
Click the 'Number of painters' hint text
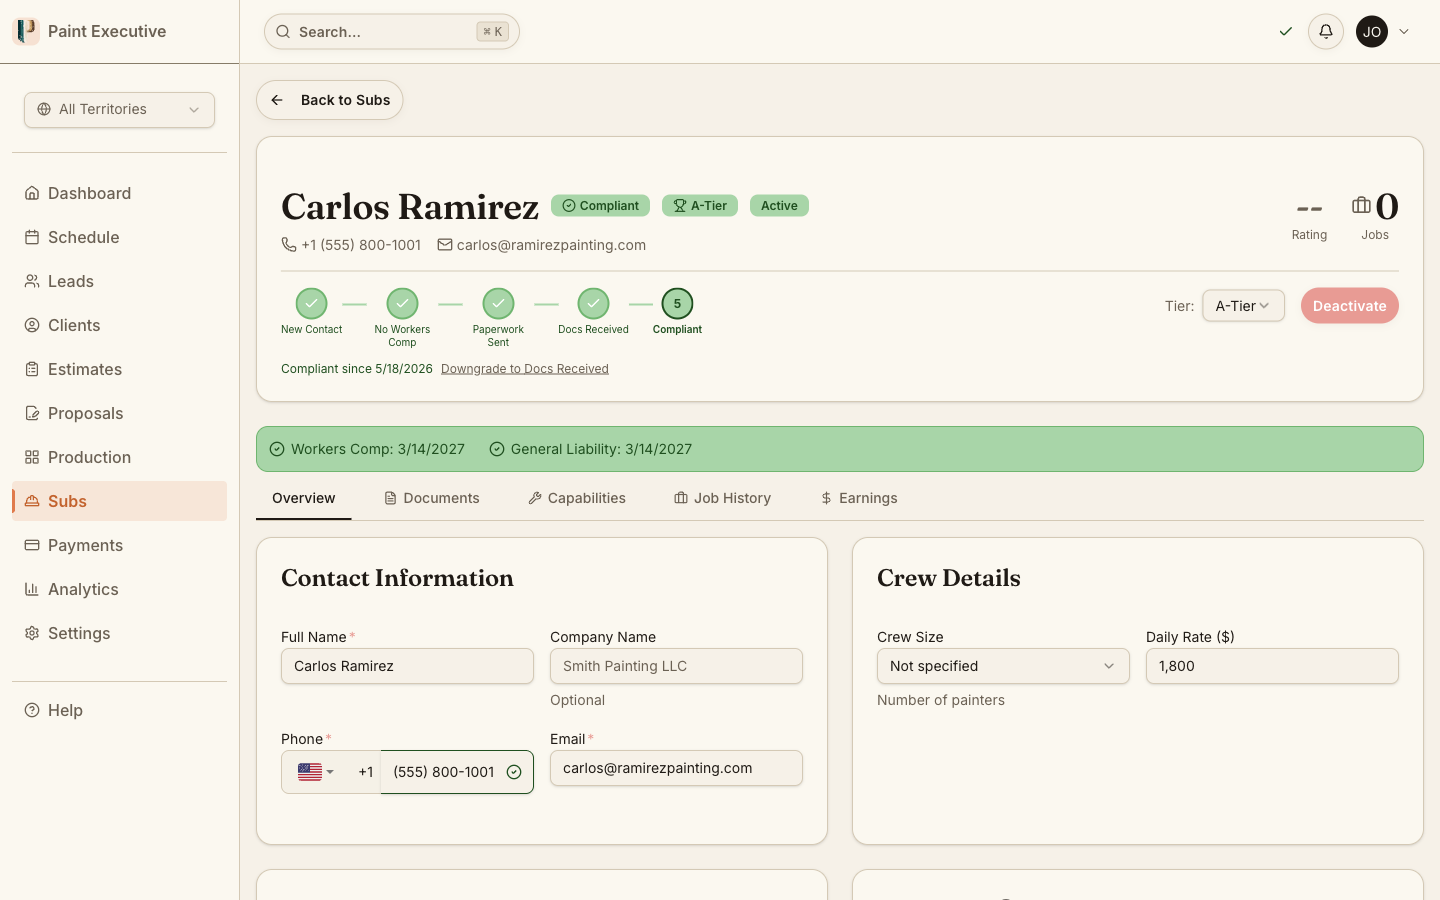941,700
